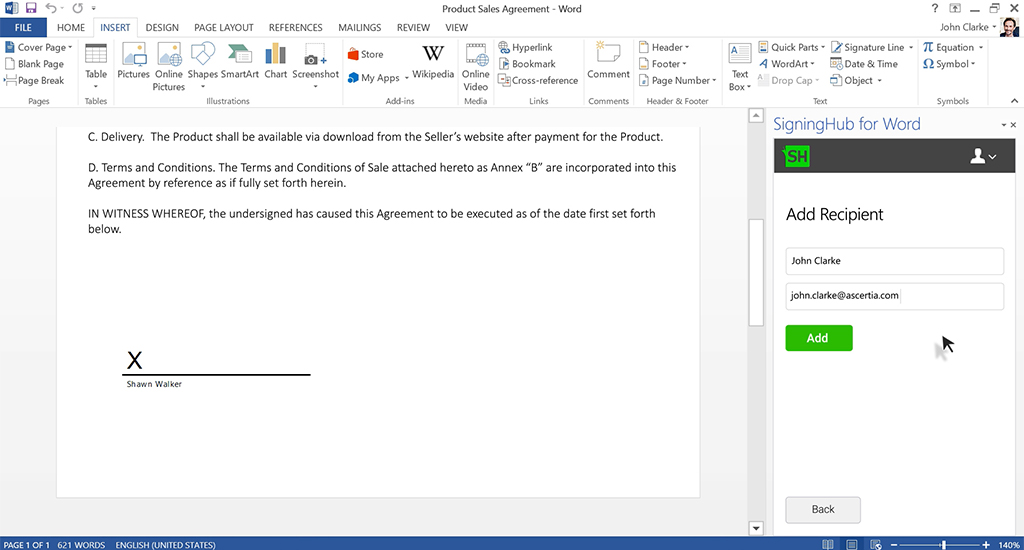Open SigningHub task pane options arrow
The height and width of the screenshot is (550, 1024).
1004,125
